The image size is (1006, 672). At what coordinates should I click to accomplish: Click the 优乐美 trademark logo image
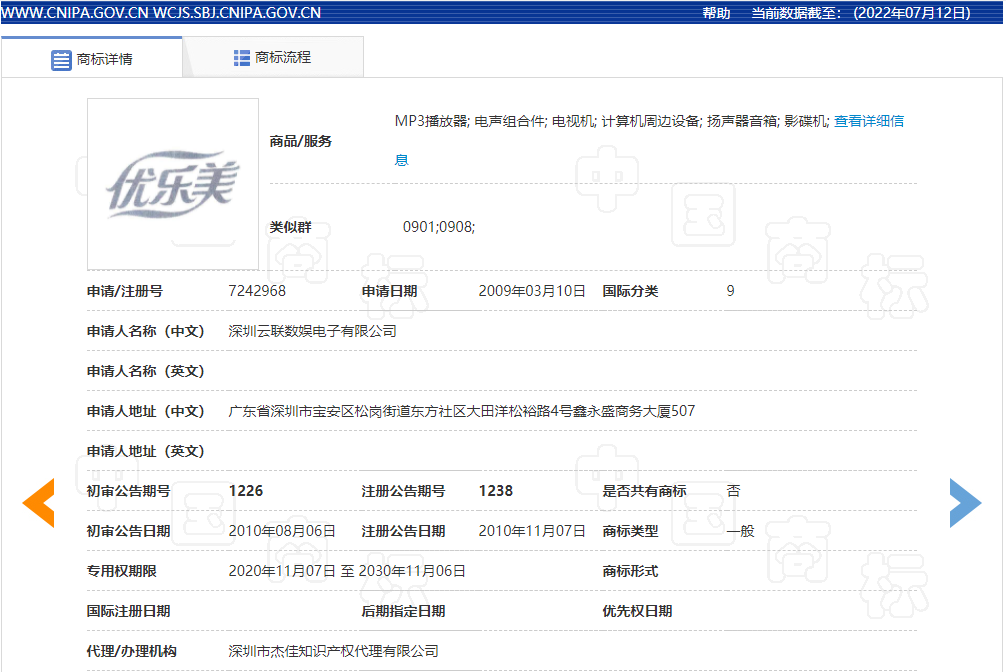click(x=173, y=184)
